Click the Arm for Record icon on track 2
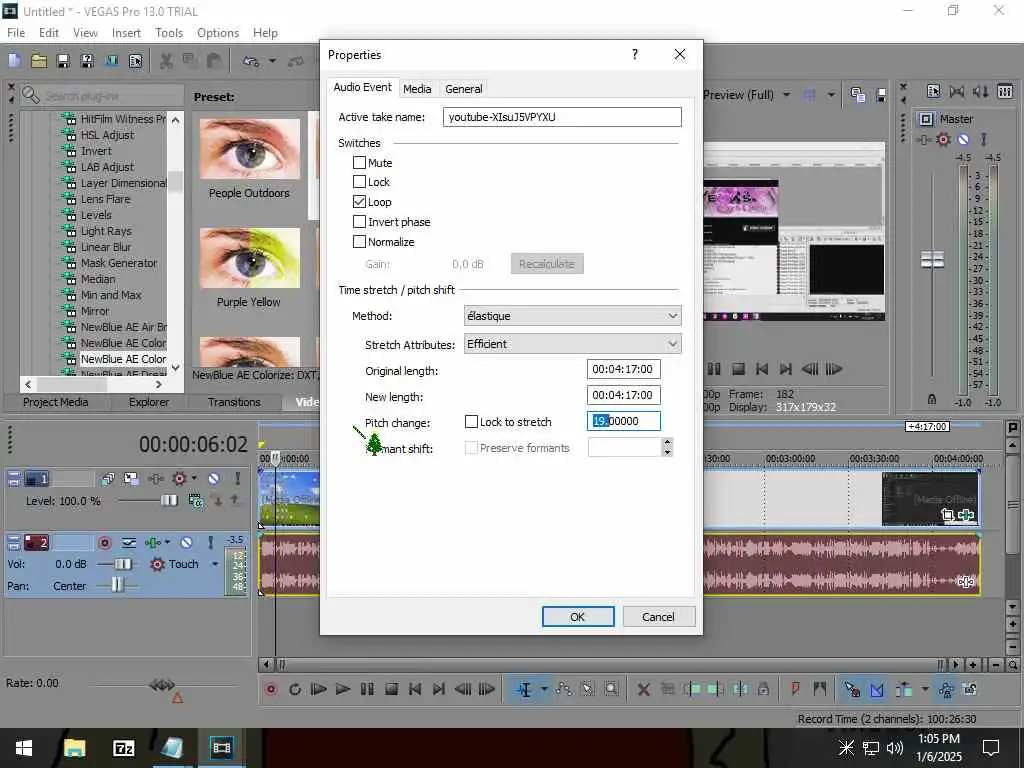 (104, 543)
